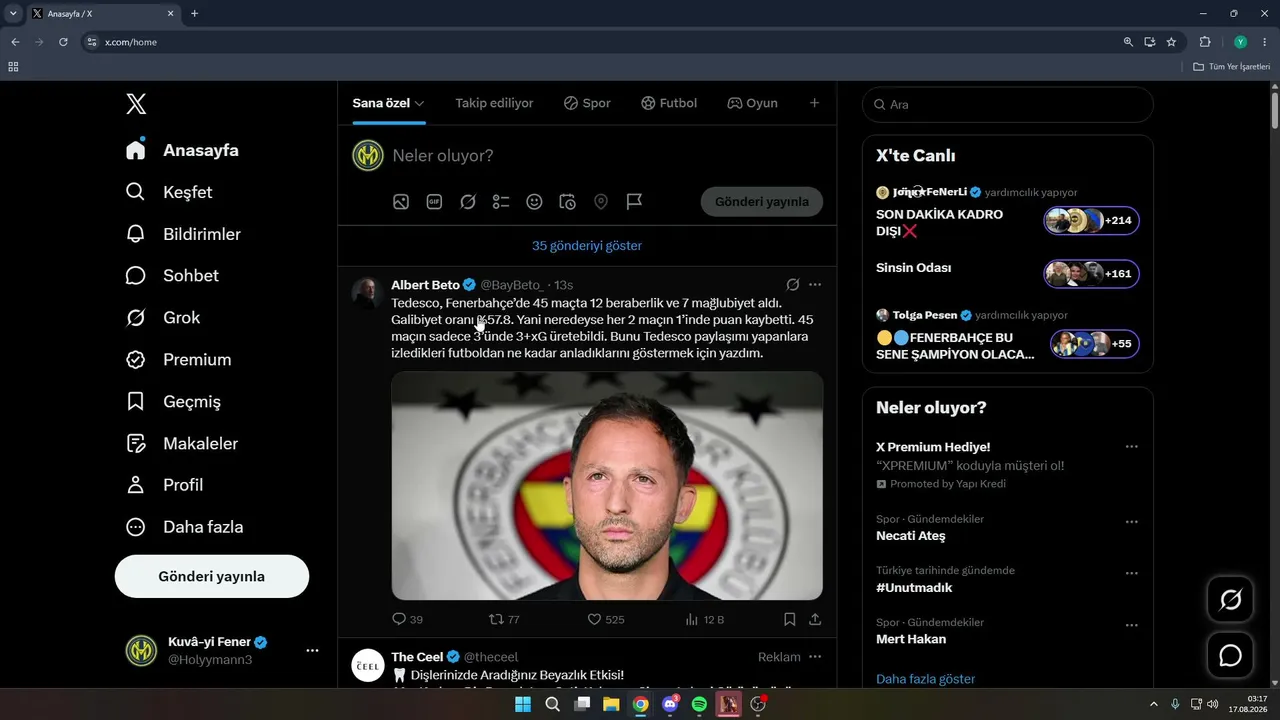Open Grok from the sidebar
The image size is (1280, 720).
(163, 318)
